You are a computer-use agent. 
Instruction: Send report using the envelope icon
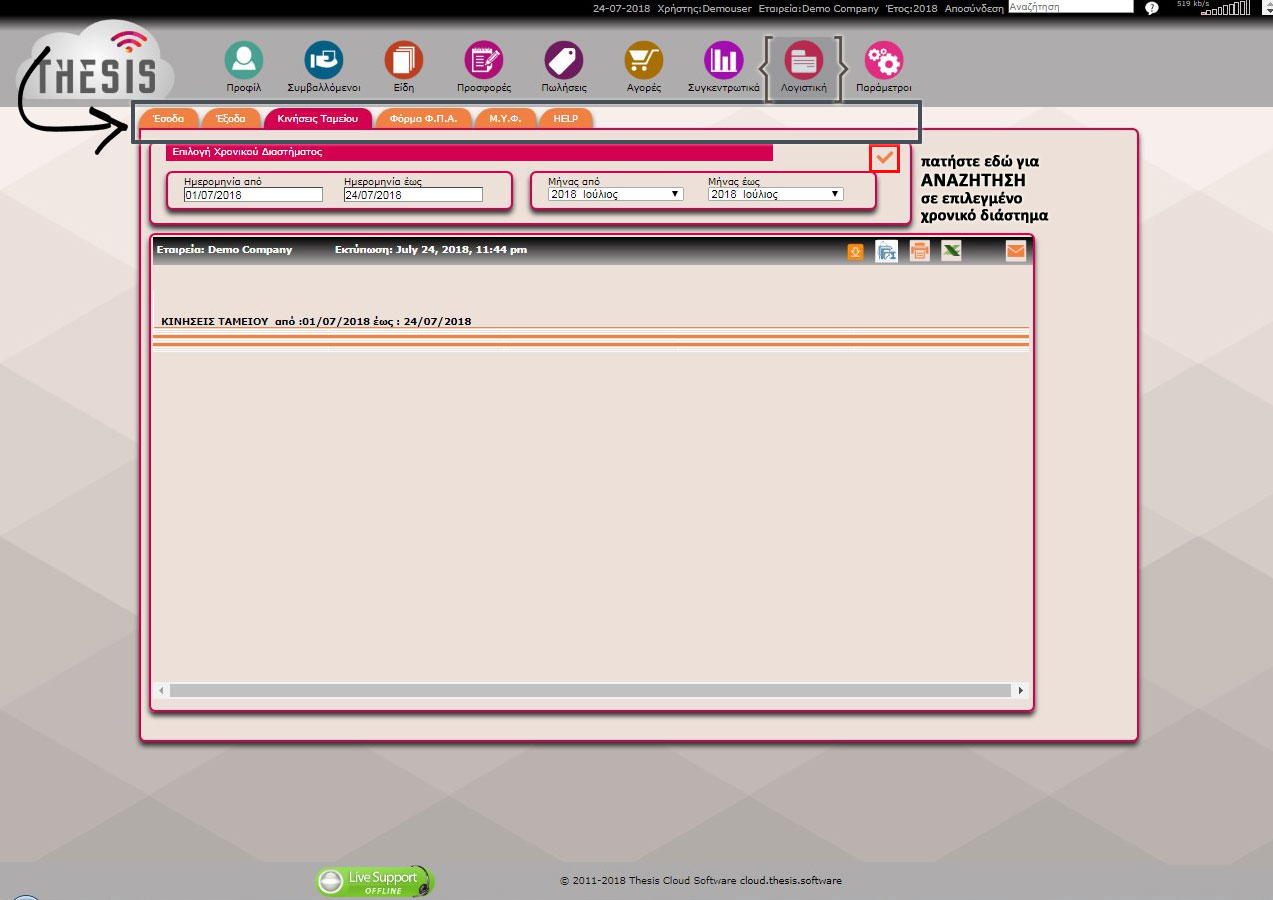1015,251
